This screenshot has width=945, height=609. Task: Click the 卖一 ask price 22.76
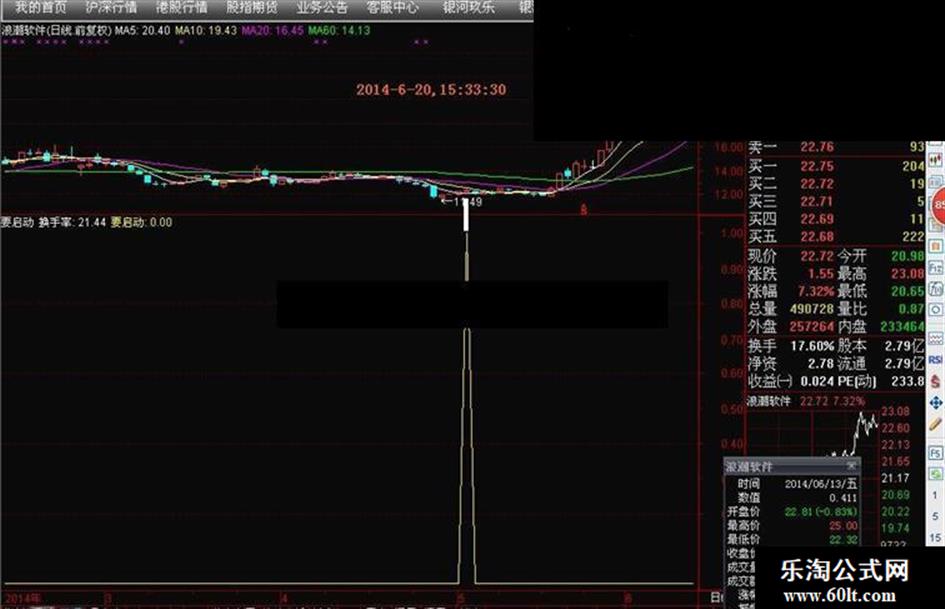[x=817, y=147]
